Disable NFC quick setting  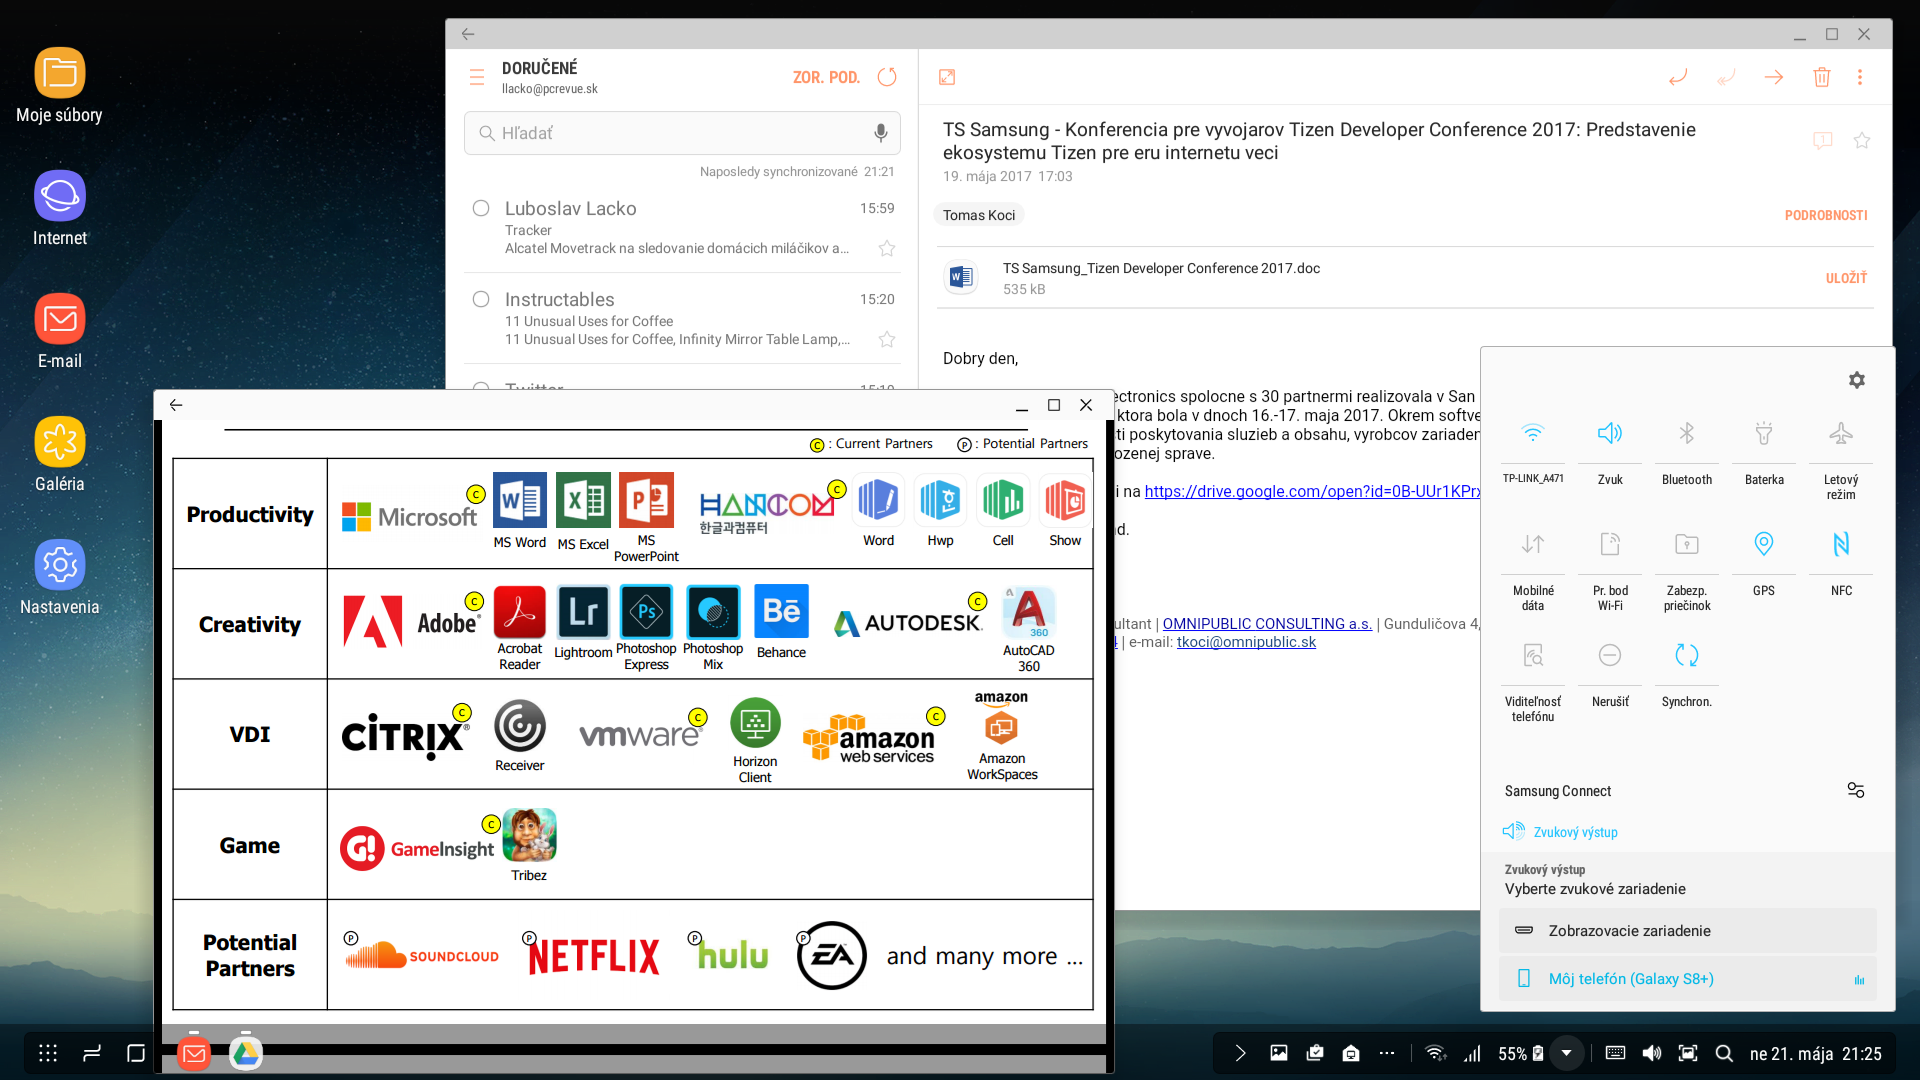1840,544
